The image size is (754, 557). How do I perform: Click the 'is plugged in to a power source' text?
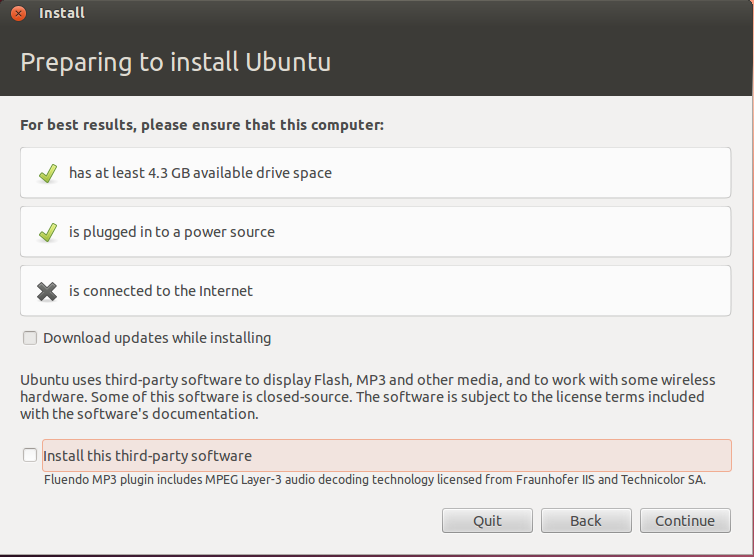(x=171, y=232)
